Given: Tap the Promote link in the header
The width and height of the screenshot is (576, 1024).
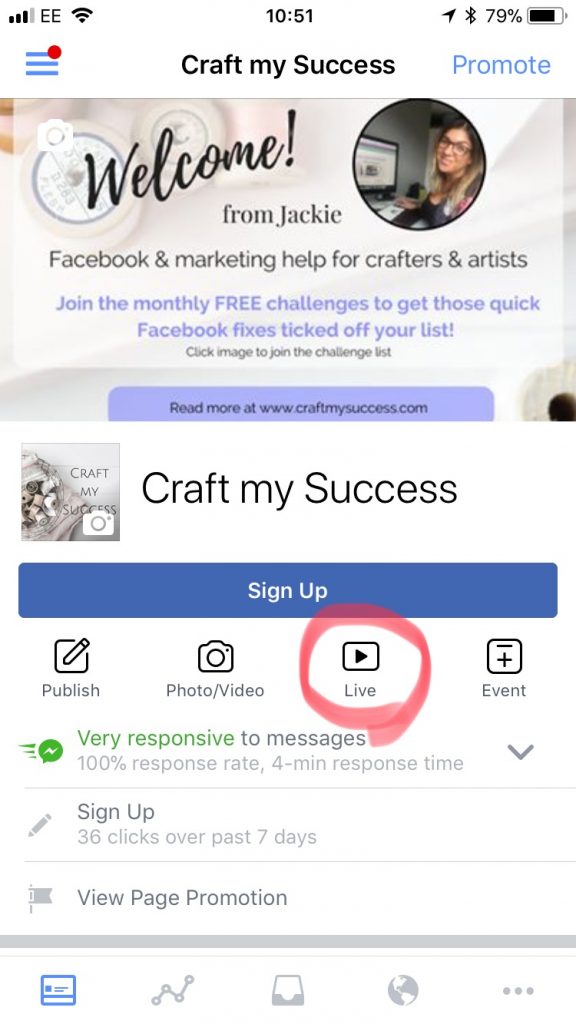Looking at the screenshot, I should click(501, 65).
